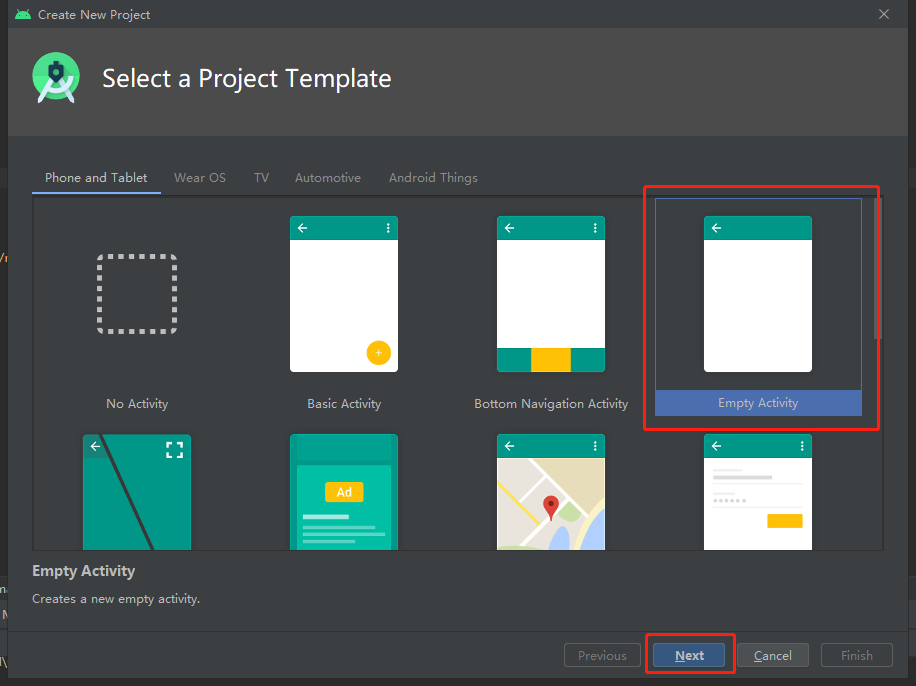Open the Android Things tab

433,177
